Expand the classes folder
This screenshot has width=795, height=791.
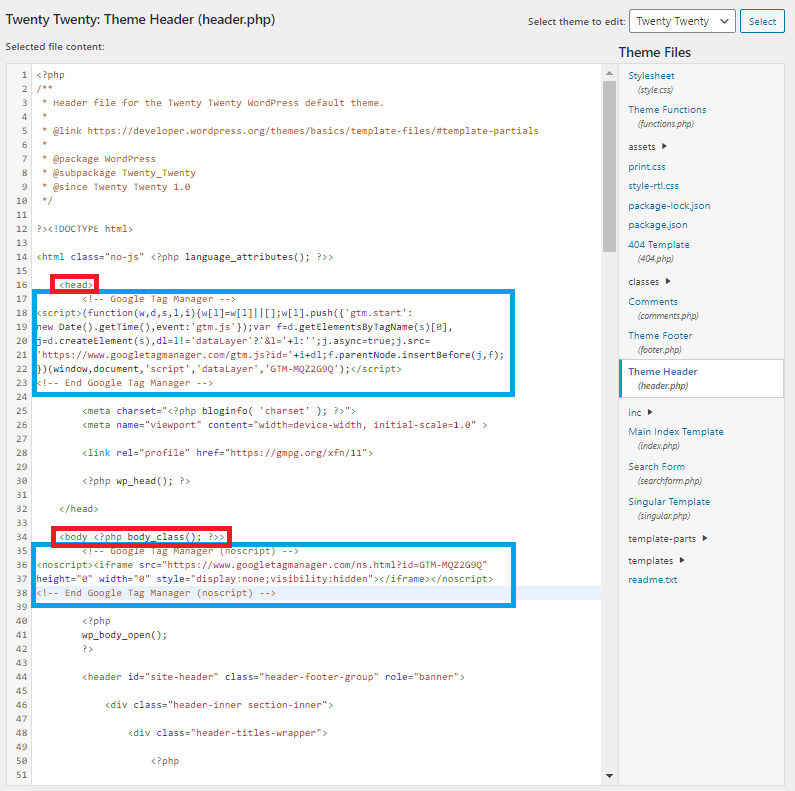click(x=649, y=281)
